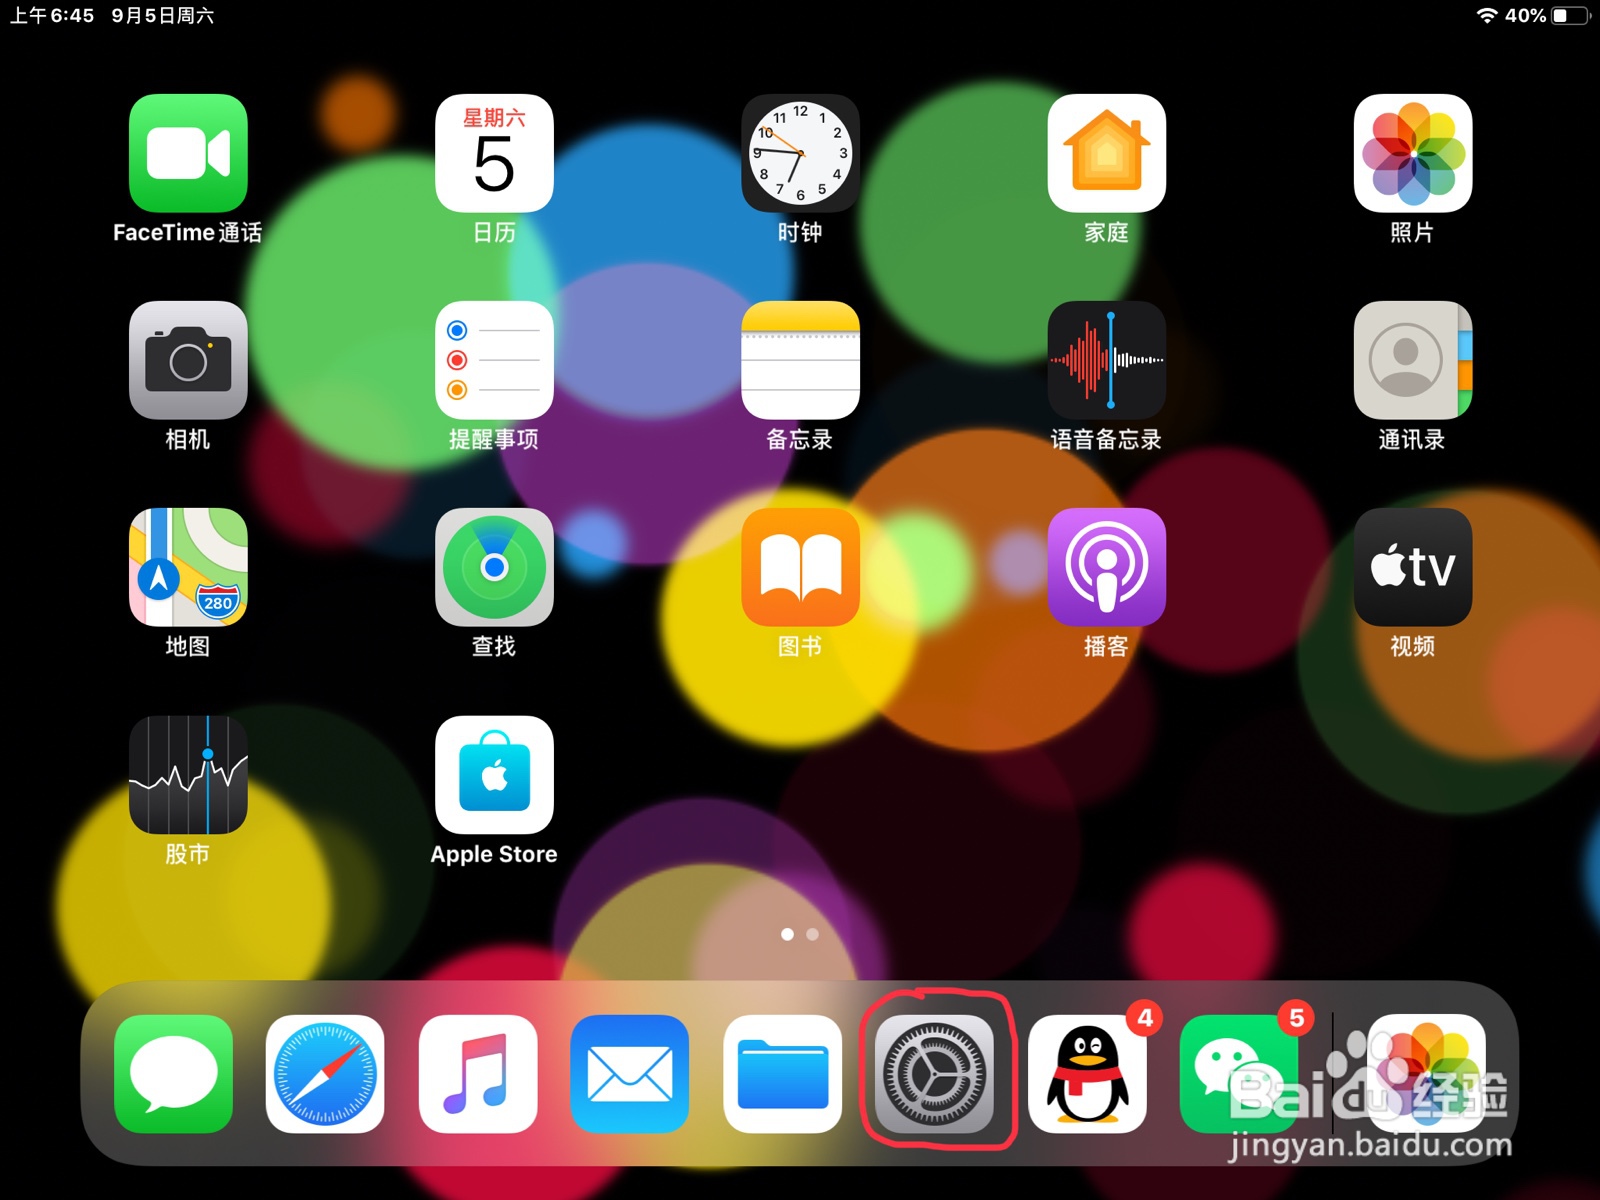
Task: Open Messages from the dock
Action: pyautogui.click(x=173, y=1074)
